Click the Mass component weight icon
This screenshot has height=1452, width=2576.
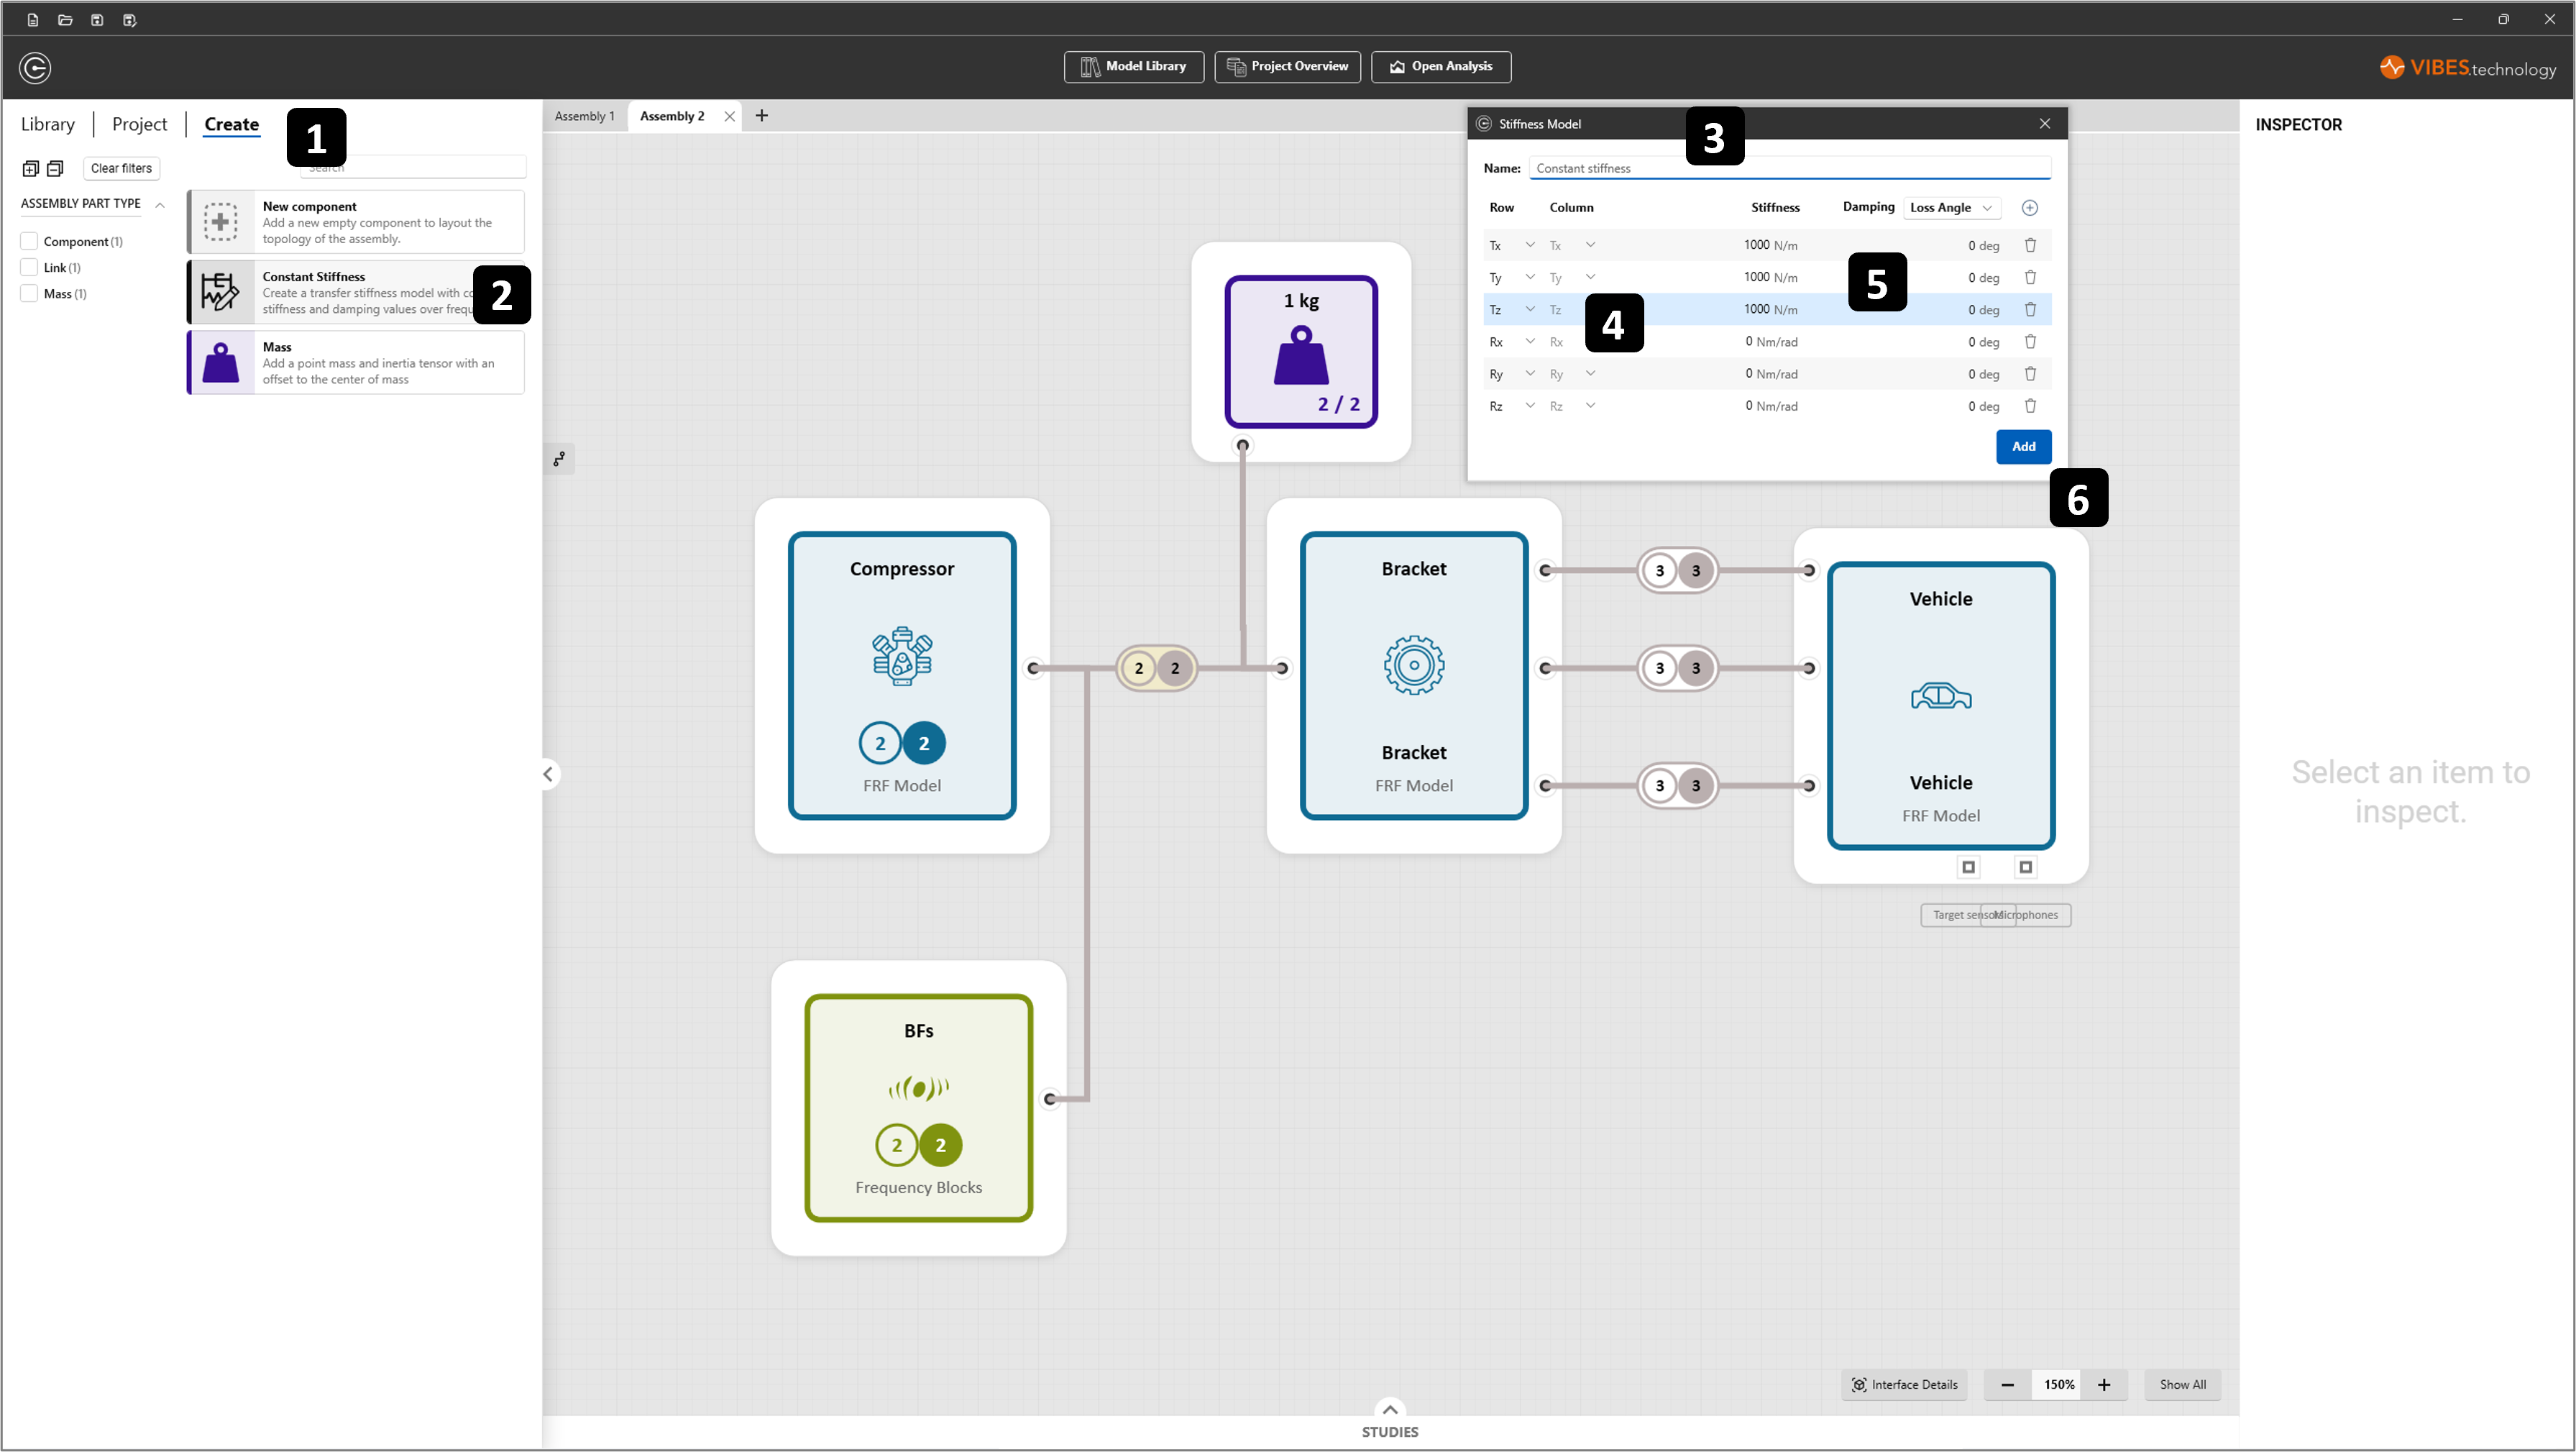[x=221, y=362]
